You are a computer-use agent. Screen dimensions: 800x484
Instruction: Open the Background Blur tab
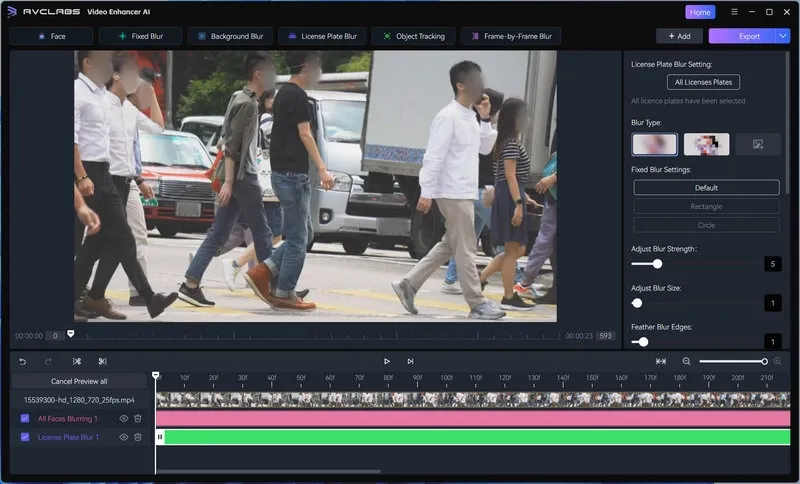pos(230,36)
